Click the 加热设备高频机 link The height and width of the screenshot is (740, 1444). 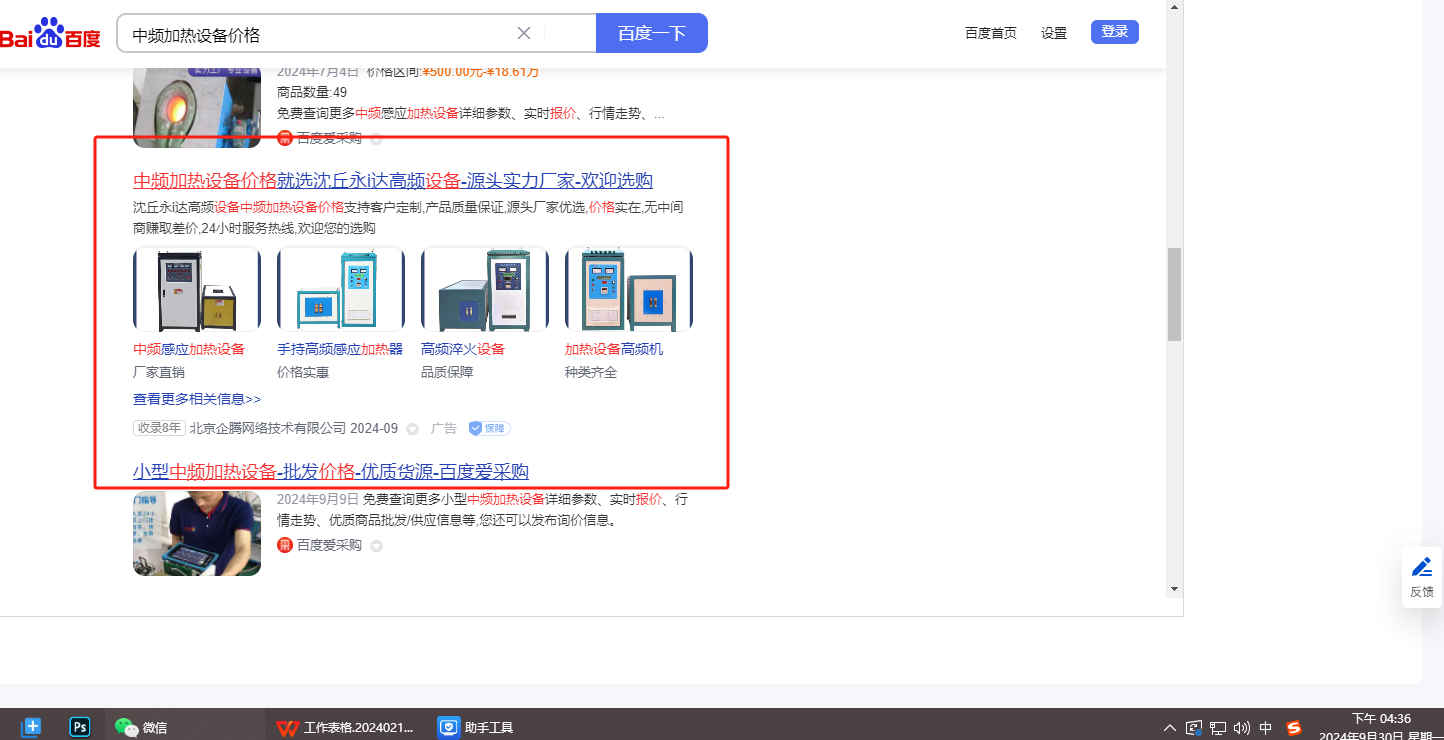click(x=614, y=349)
